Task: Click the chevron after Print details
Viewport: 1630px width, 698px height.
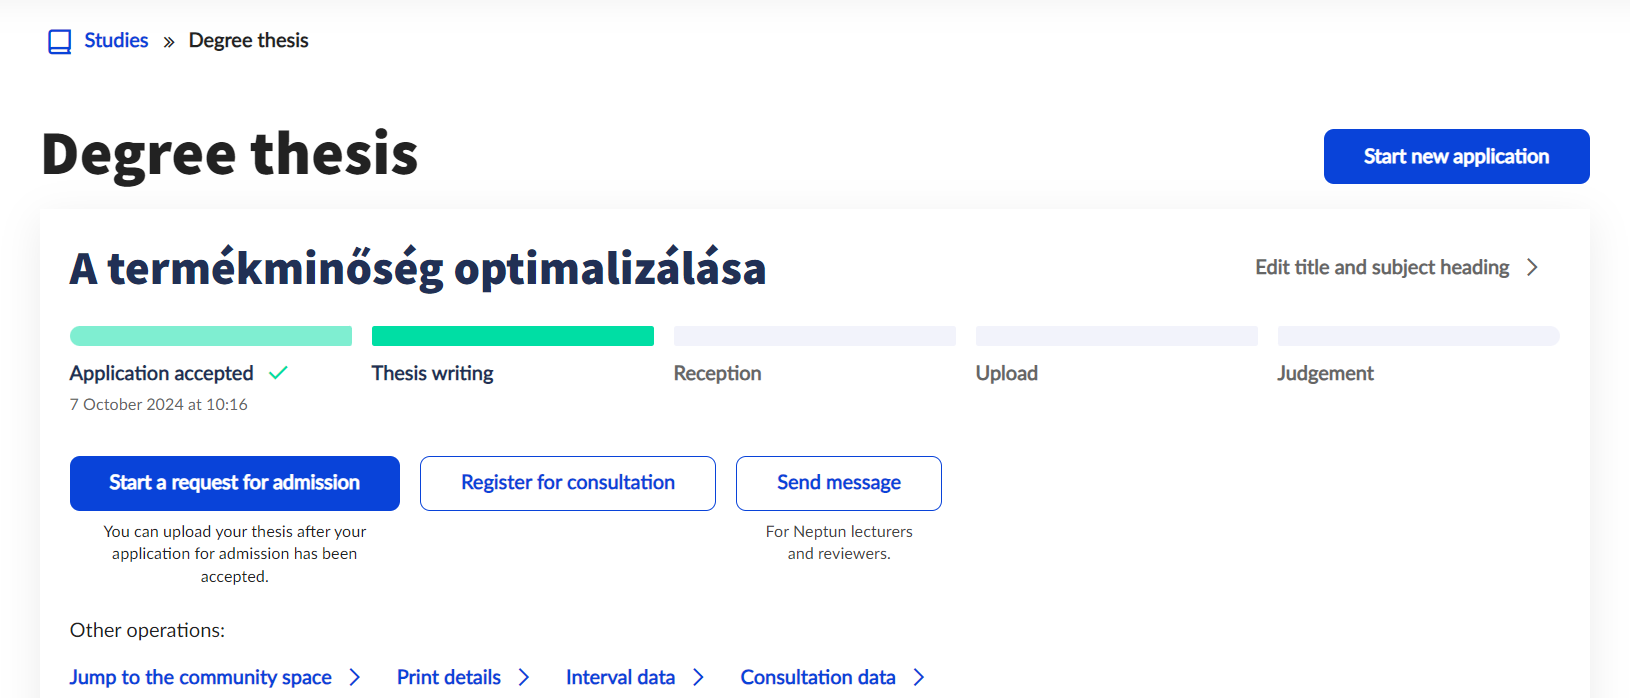Action: (x=524, y=677)
